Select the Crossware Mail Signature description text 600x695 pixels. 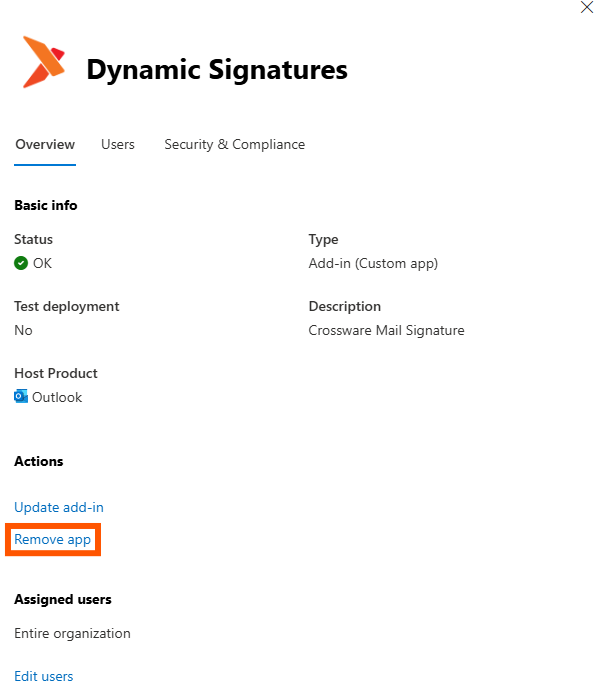[386, 331]
